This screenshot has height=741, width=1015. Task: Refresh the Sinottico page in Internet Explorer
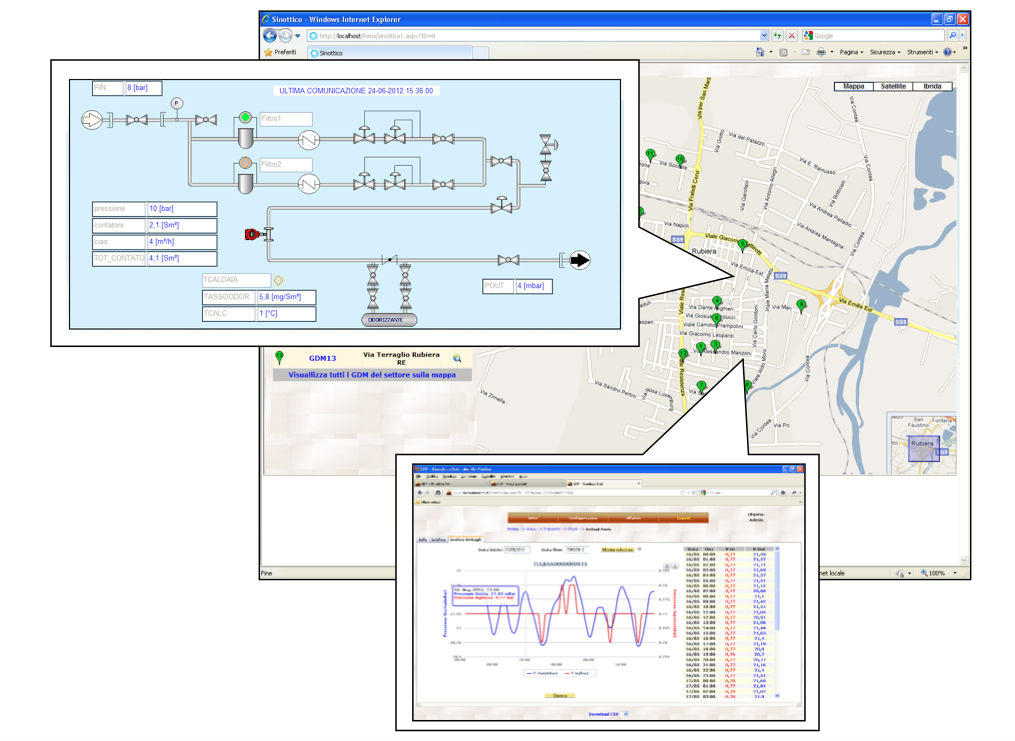pos(777,36)
